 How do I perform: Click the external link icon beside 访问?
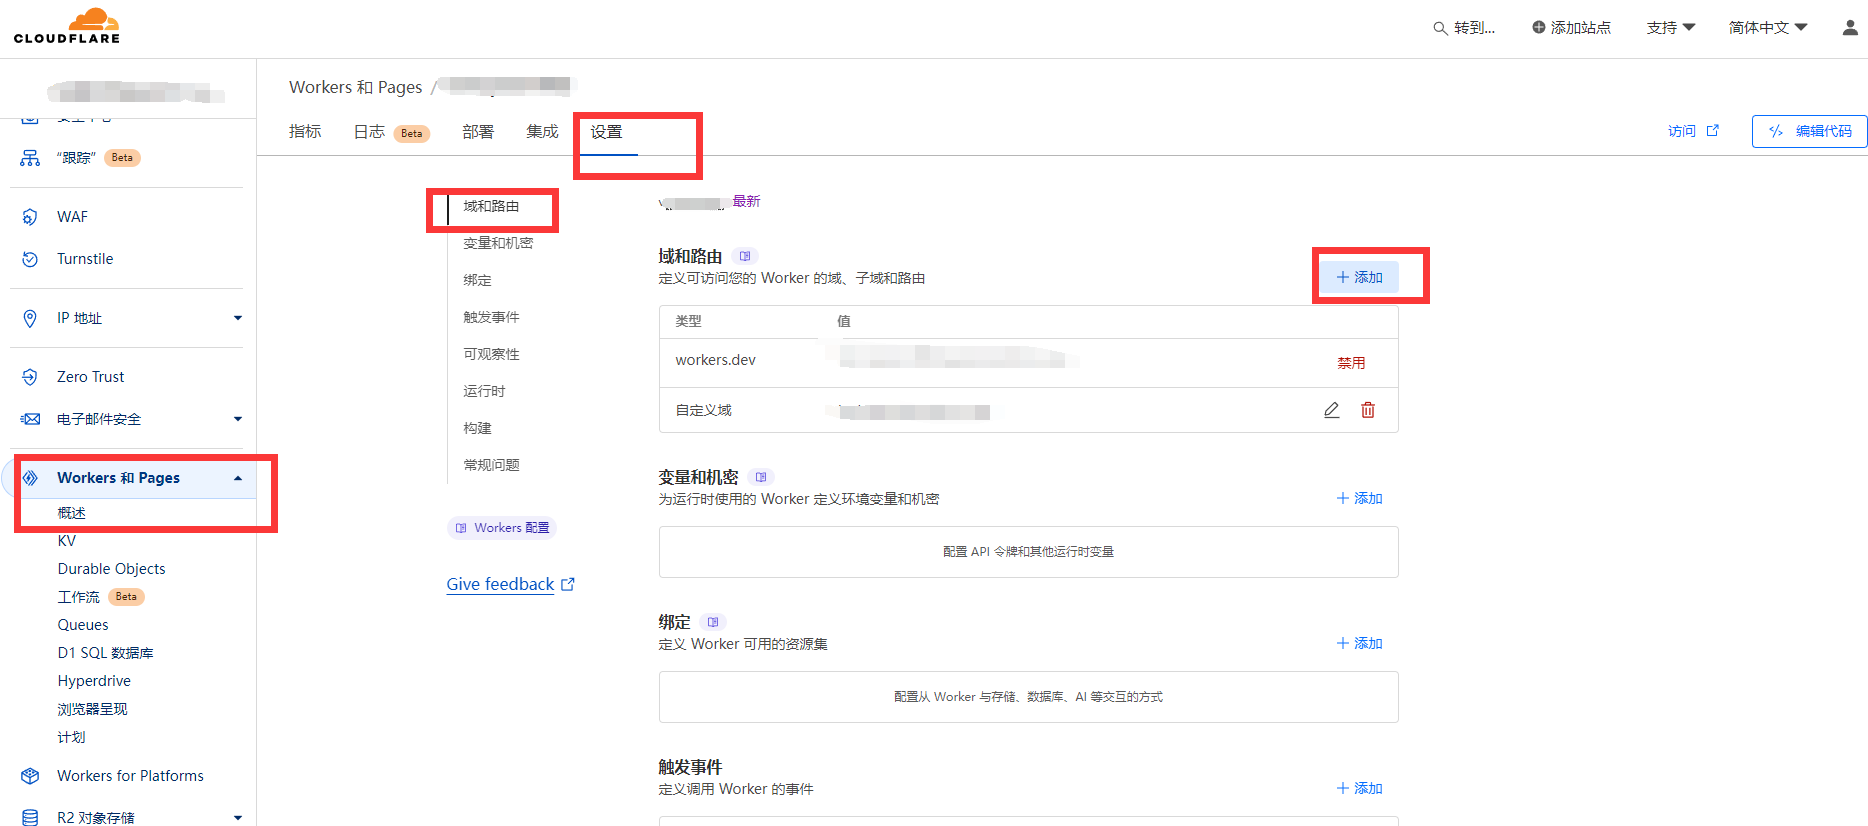(1713, 130)
